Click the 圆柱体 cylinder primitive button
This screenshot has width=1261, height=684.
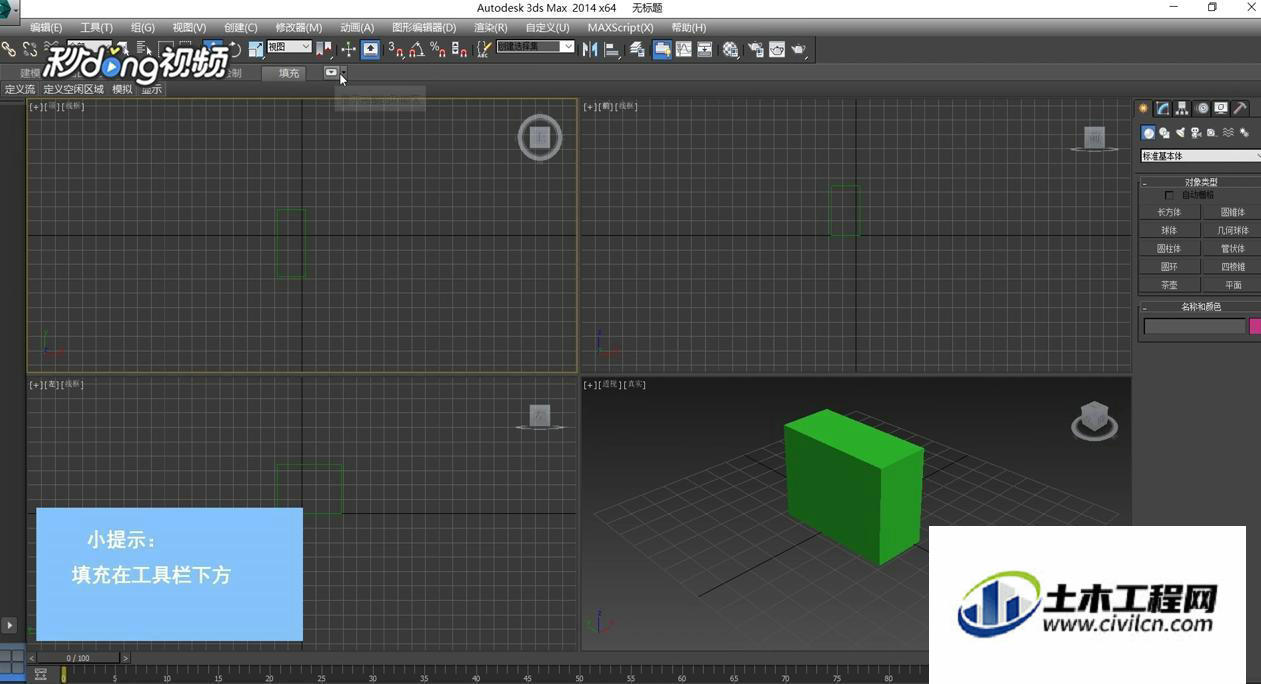pyautogui.click(x=1169, y=248)
